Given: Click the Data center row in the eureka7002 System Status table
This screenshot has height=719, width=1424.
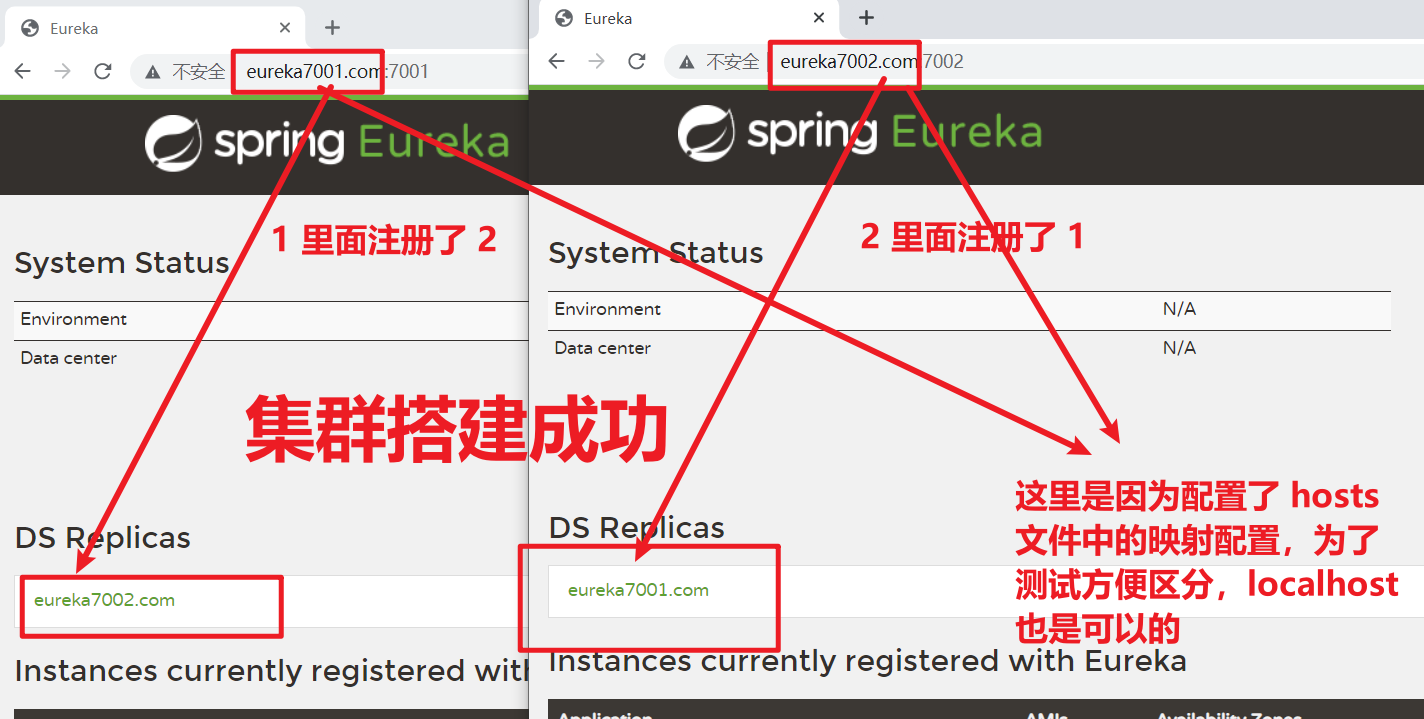Looking at the screenshot, I should 969,349.
